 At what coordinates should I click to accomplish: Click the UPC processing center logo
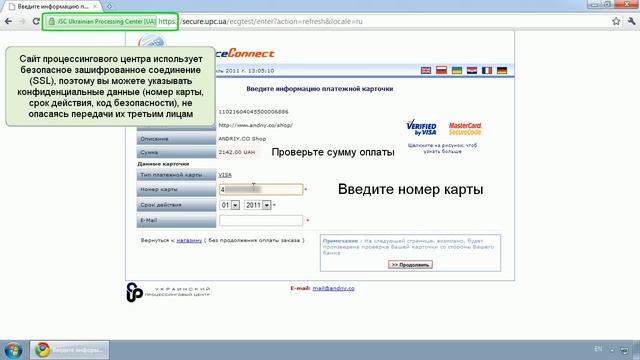pos(168,292)
